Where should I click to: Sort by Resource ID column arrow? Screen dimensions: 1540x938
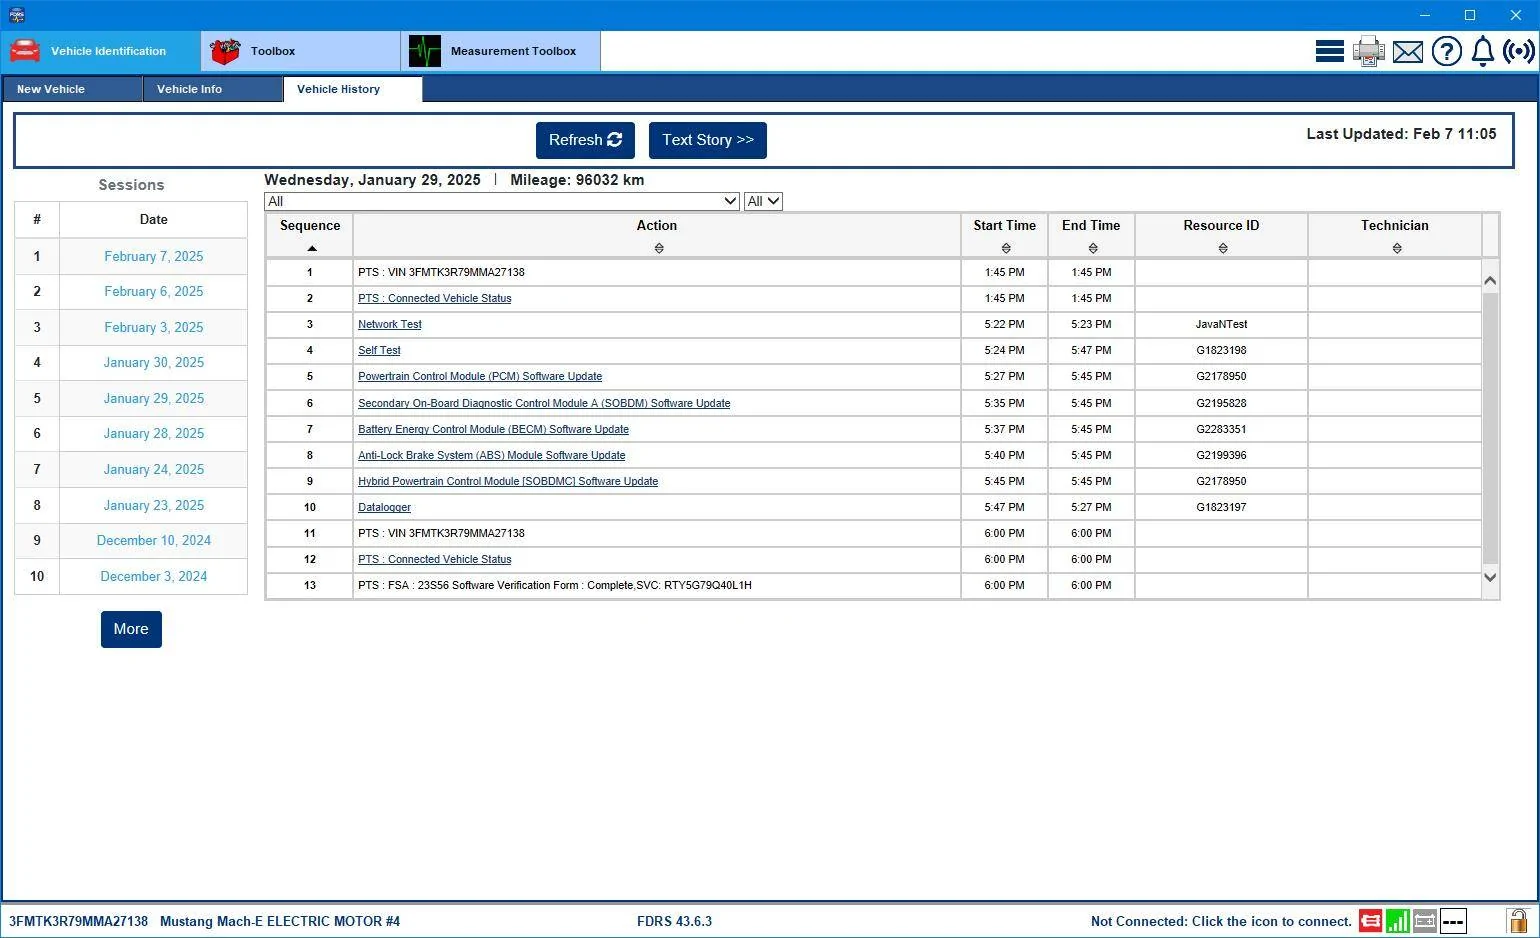(1223, 248)
